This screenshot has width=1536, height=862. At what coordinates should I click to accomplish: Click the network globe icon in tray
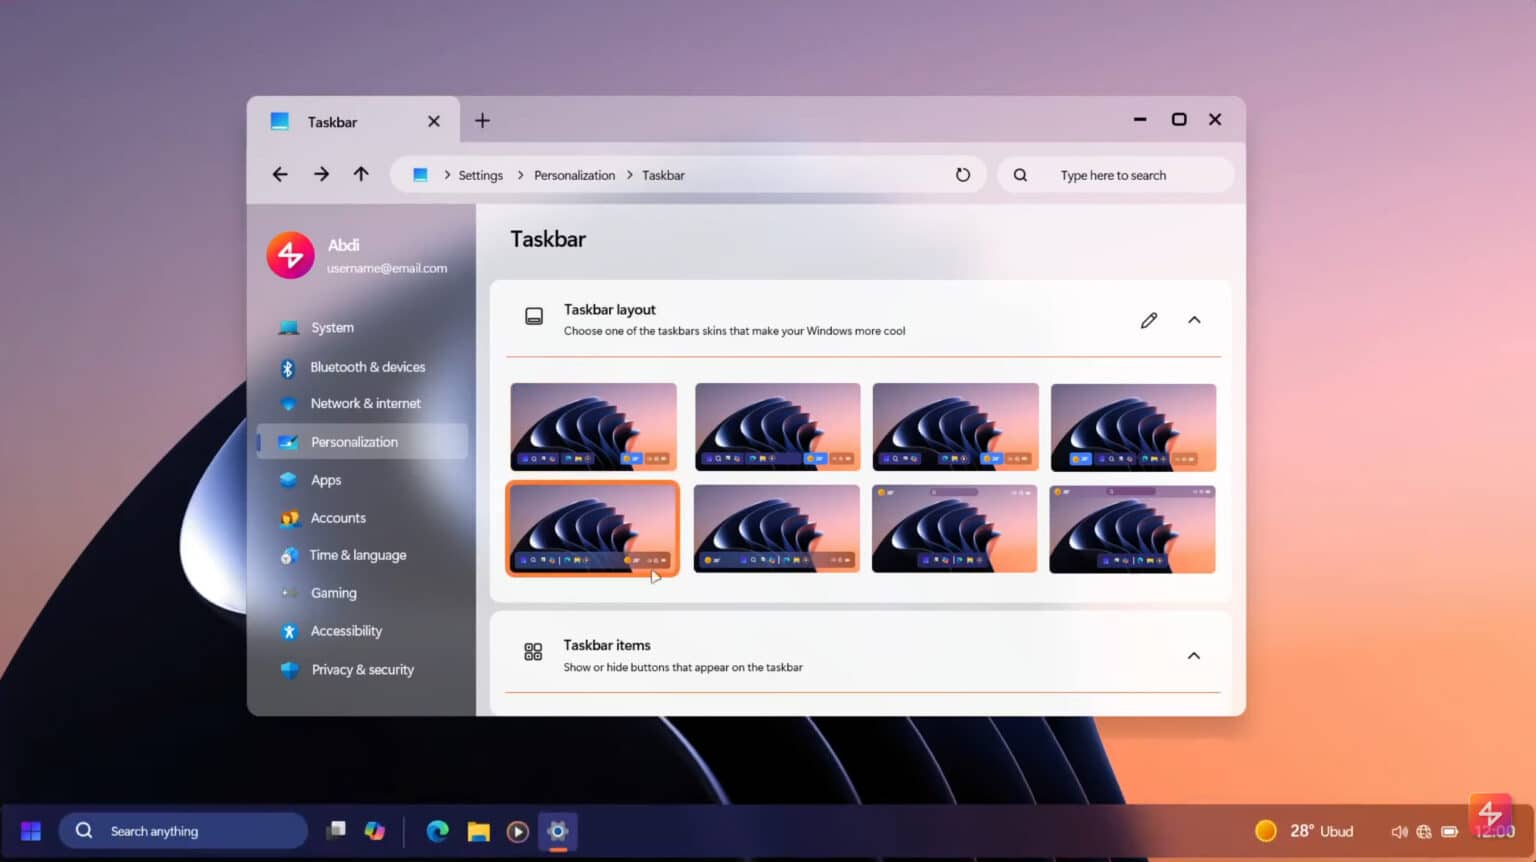pos(1423,831)
